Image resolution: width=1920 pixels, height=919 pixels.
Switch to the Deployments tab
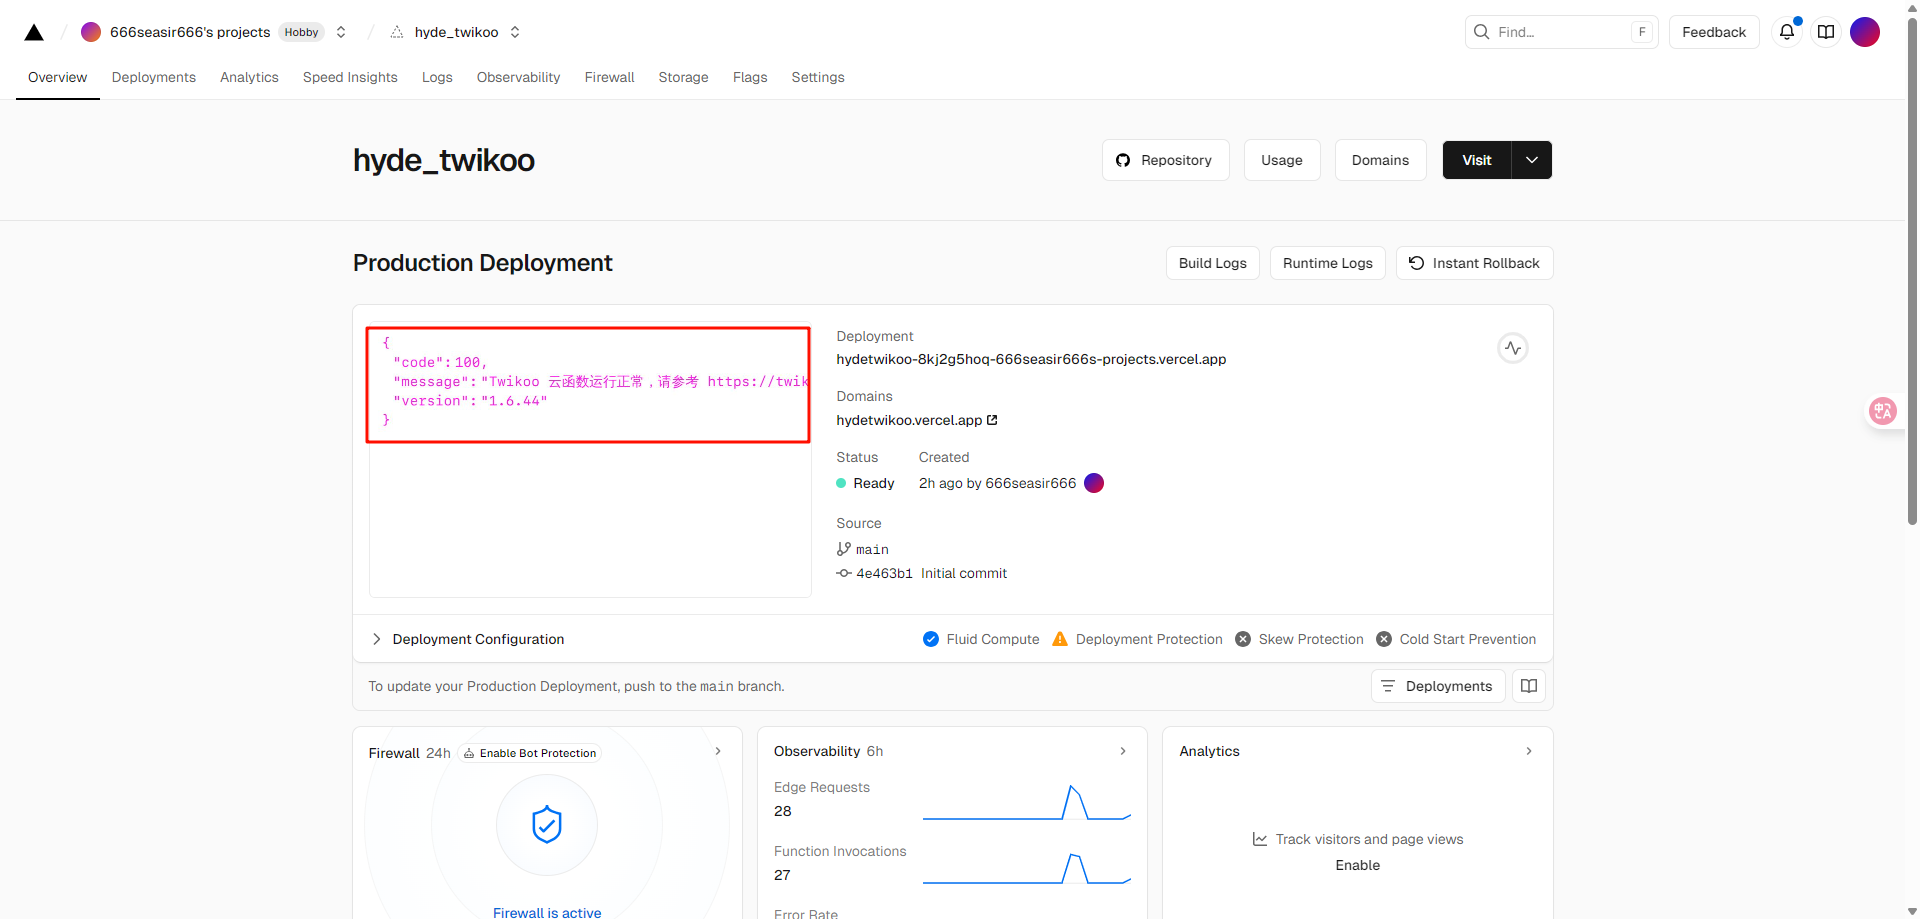coord(154,77)
